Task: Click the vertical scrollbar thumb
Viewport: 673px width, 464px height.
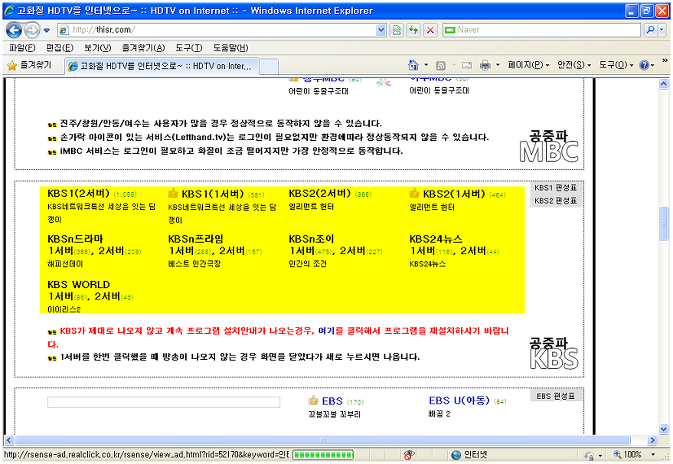Action: 664,223
